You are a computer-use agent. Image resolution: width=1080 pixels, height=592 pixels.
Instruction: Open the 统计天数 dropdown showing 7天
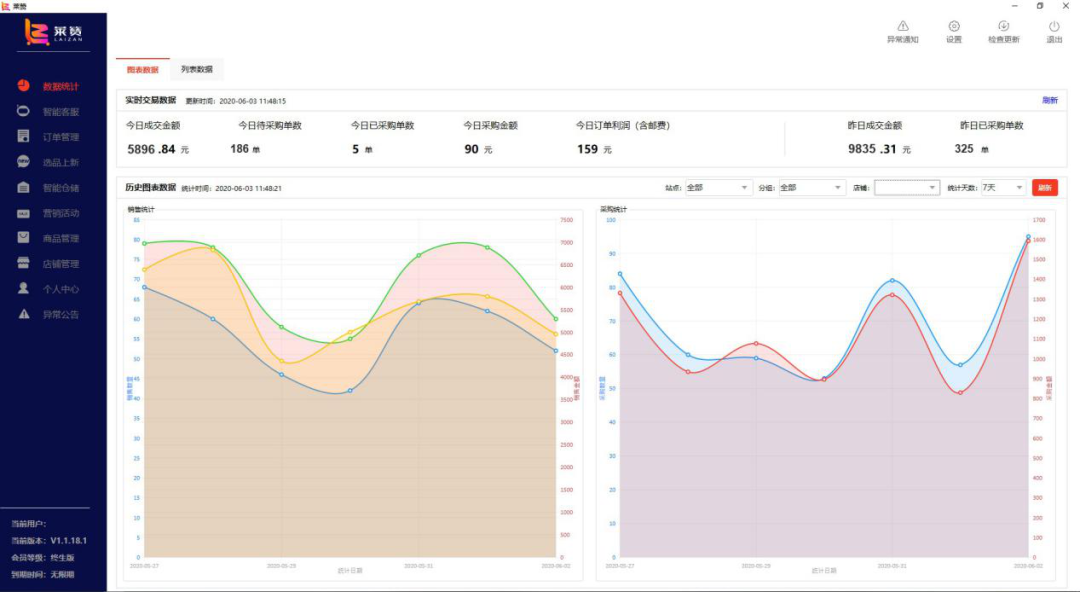click(1004, 187)
